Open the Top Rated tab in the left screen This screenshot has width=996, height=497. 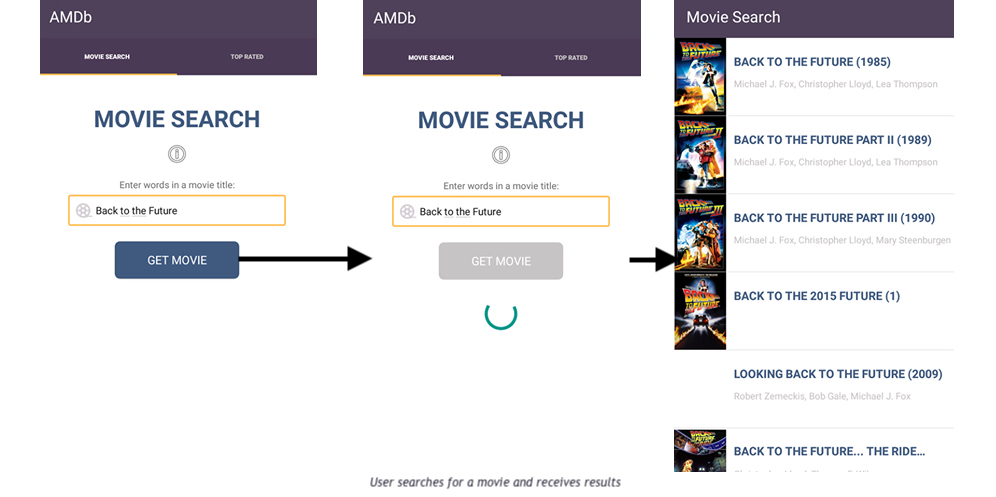coord(247,57)
